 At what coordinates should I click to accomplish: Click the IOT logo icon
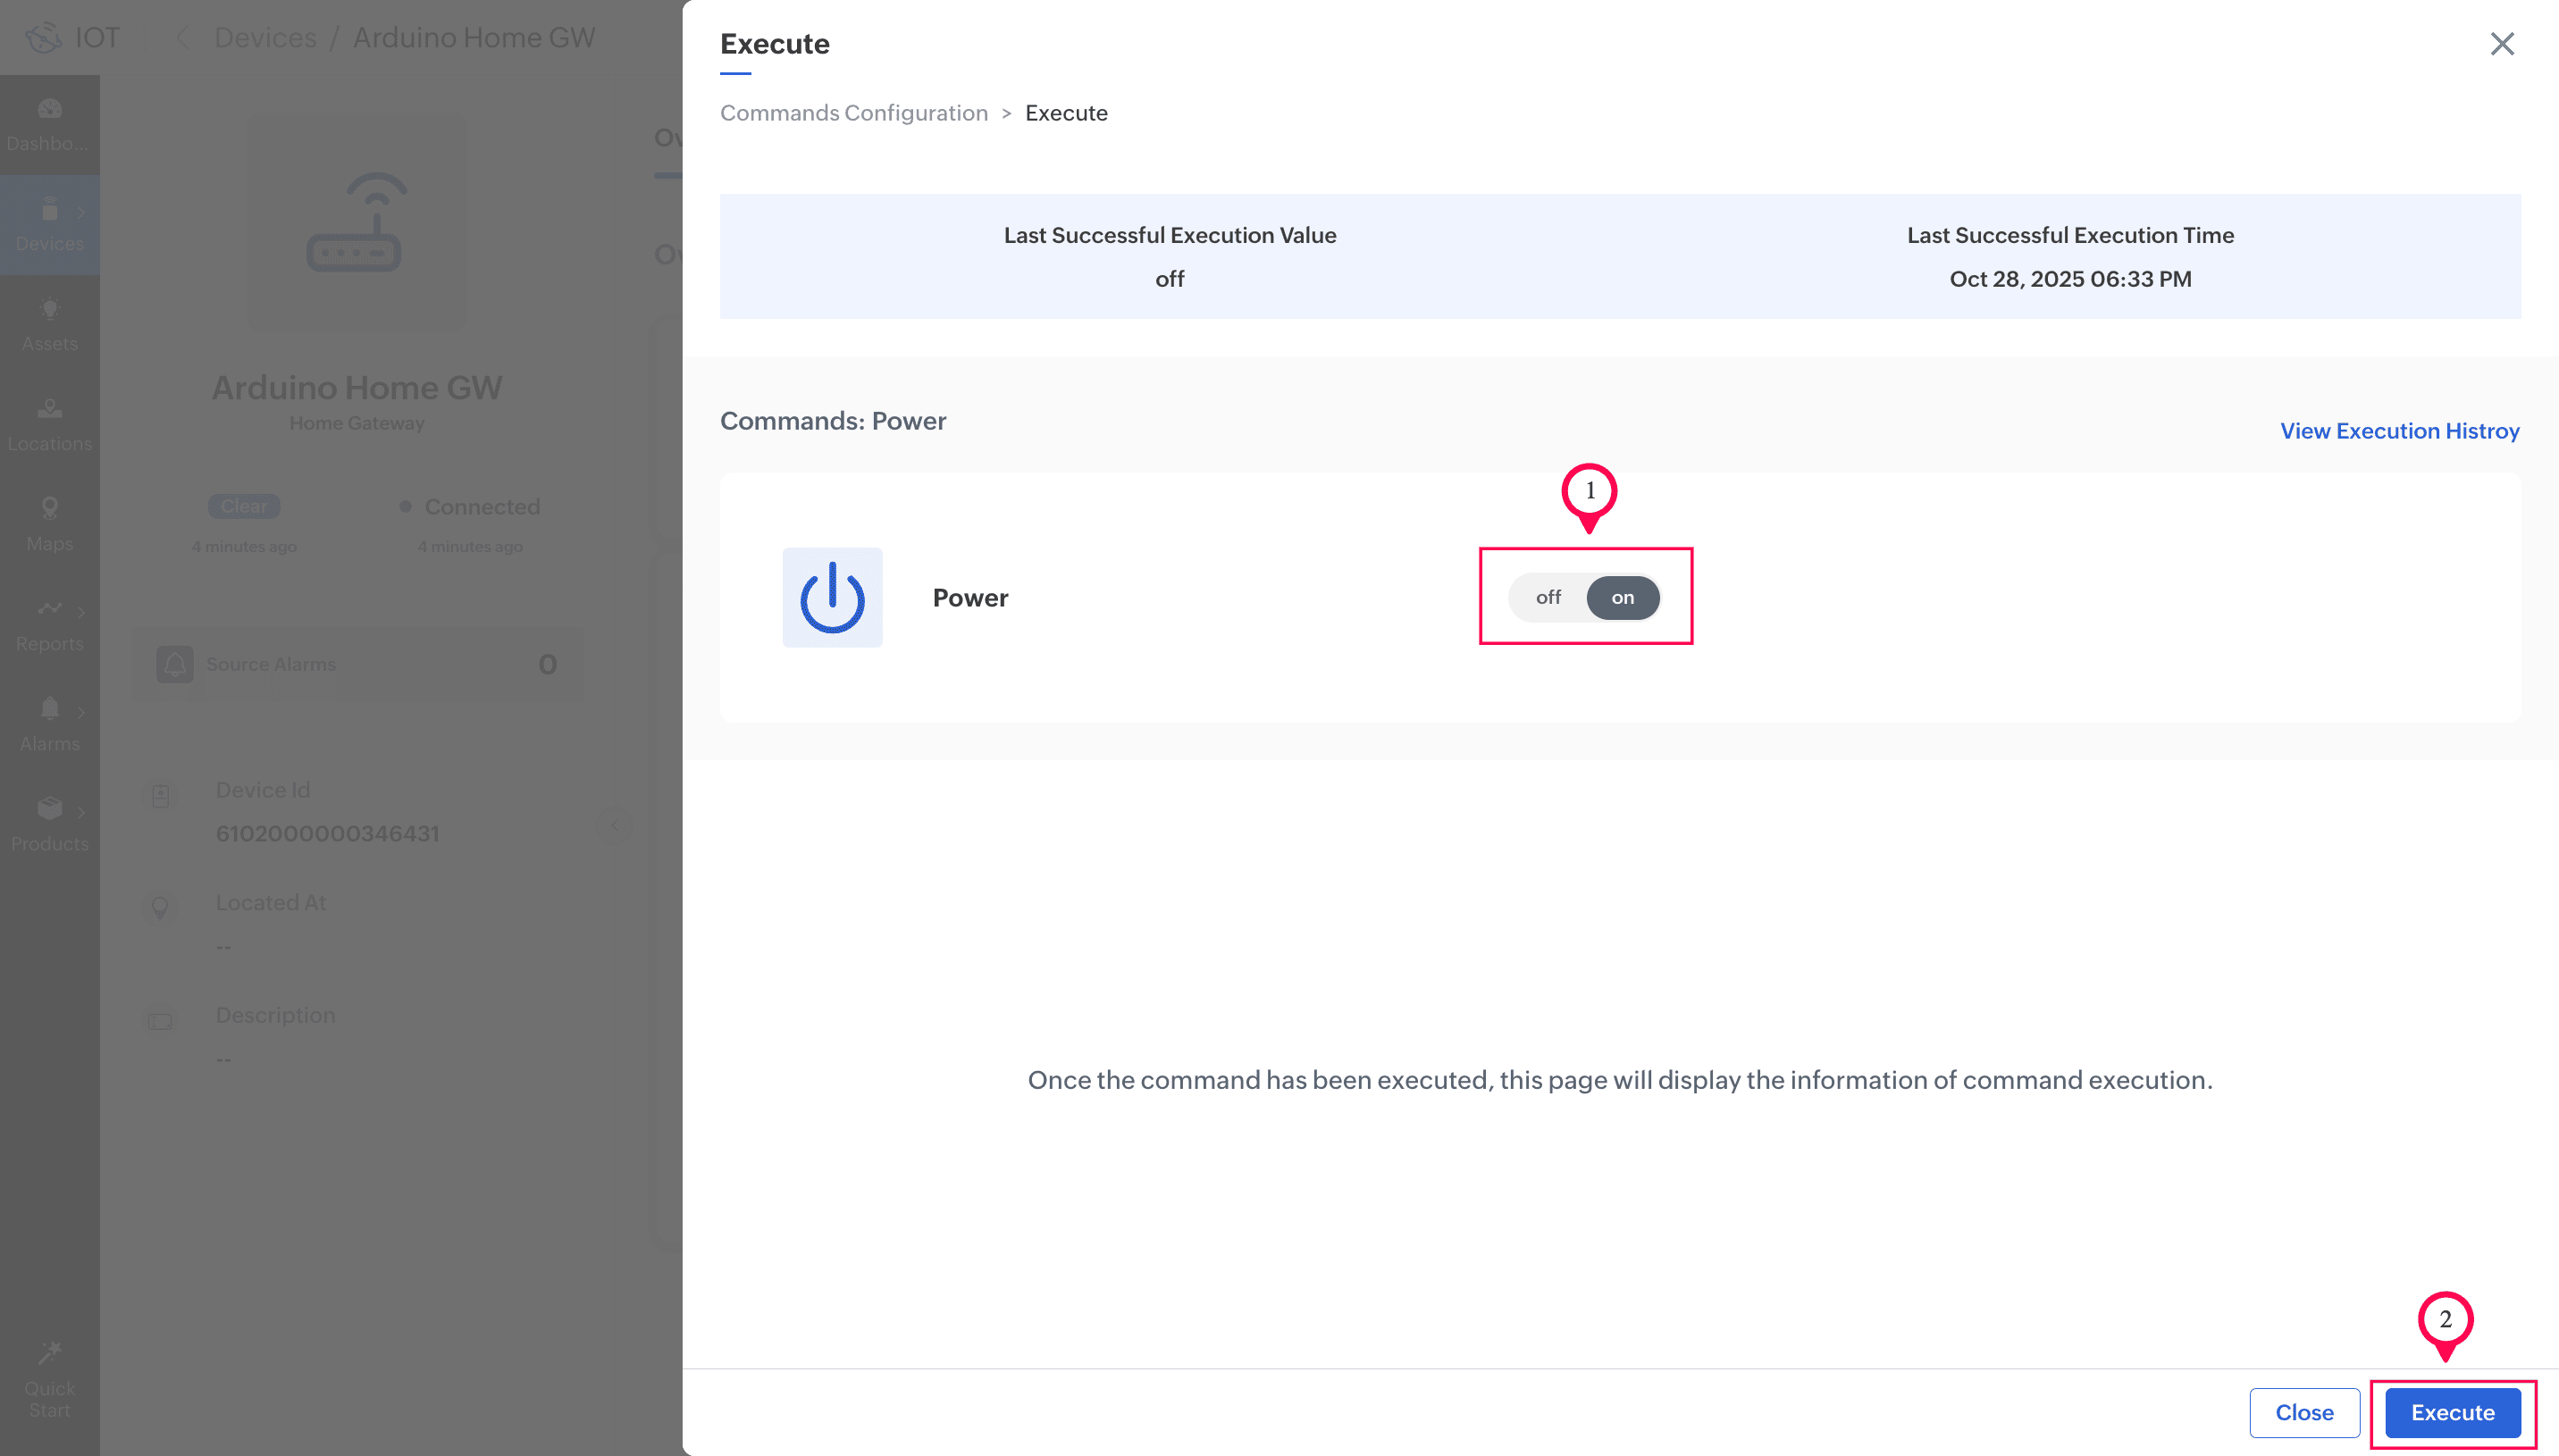tap(44, 38)
